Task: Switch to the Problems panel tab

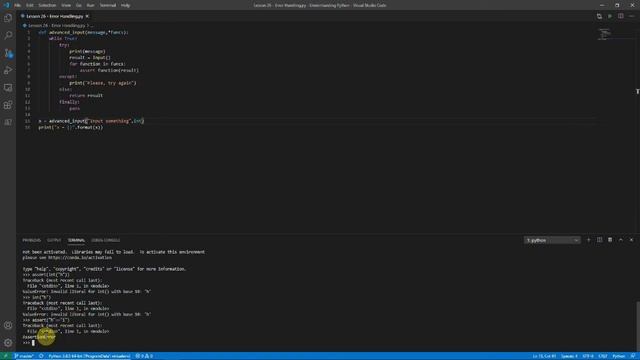Action: pyautogui.click(x=31, y=240)
